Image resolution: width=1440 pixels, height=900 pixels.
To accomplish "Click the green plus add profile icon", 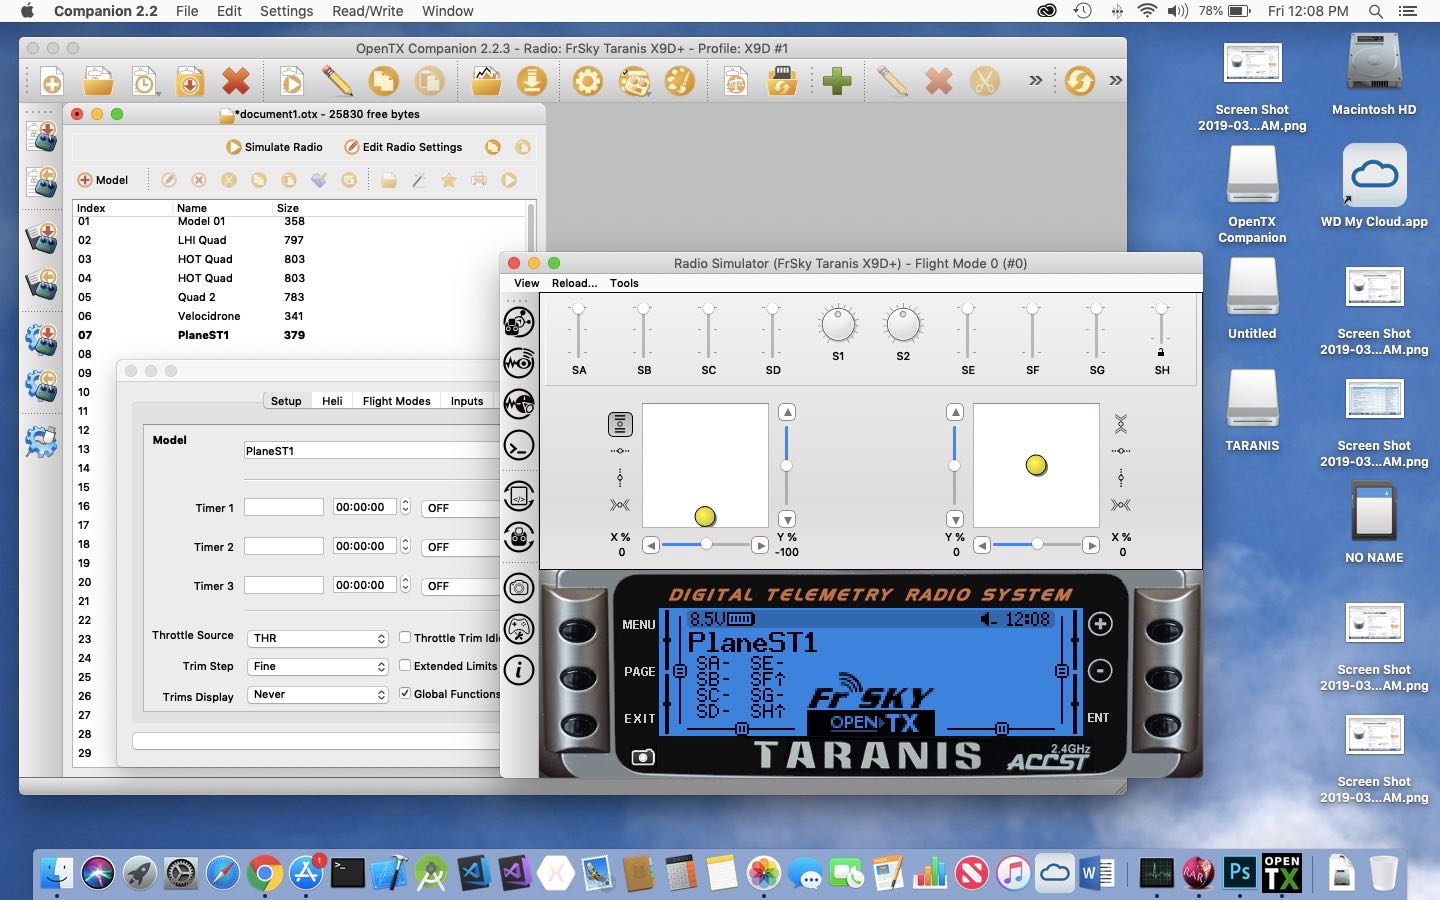I will tap(837, 81).
